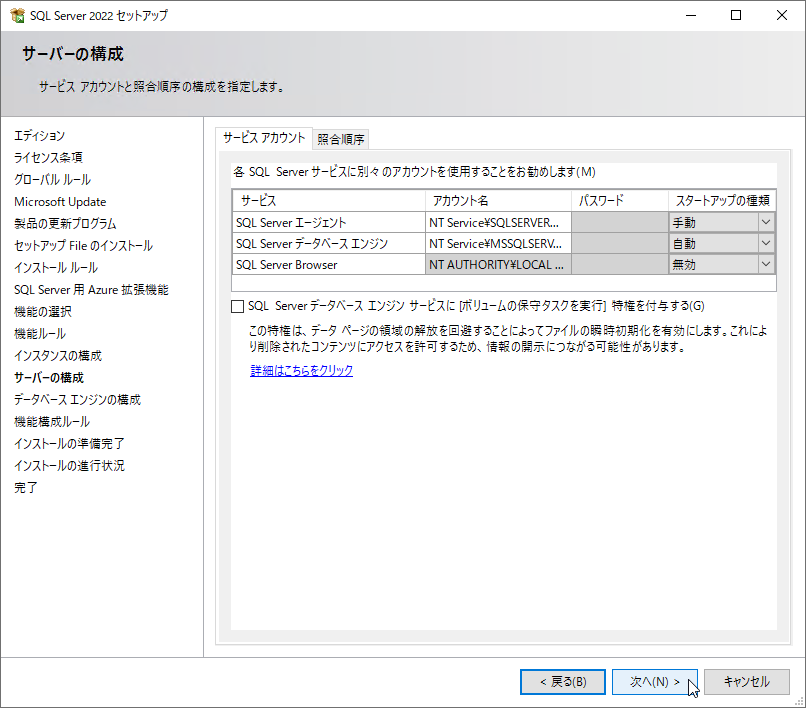
Task: Maximize the SQL Server 2022 setup window
Action: click(x=736, y=15)
